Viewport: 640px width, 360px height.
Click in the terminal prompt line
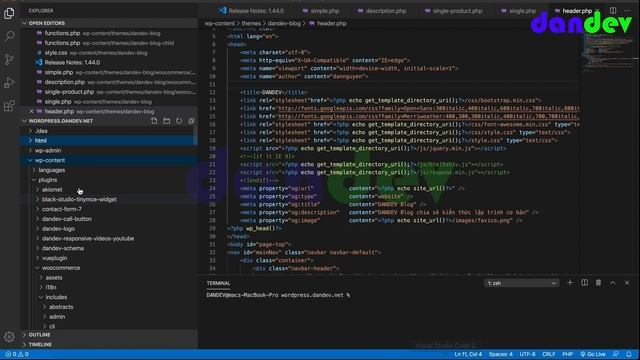(x=278, y=295)
